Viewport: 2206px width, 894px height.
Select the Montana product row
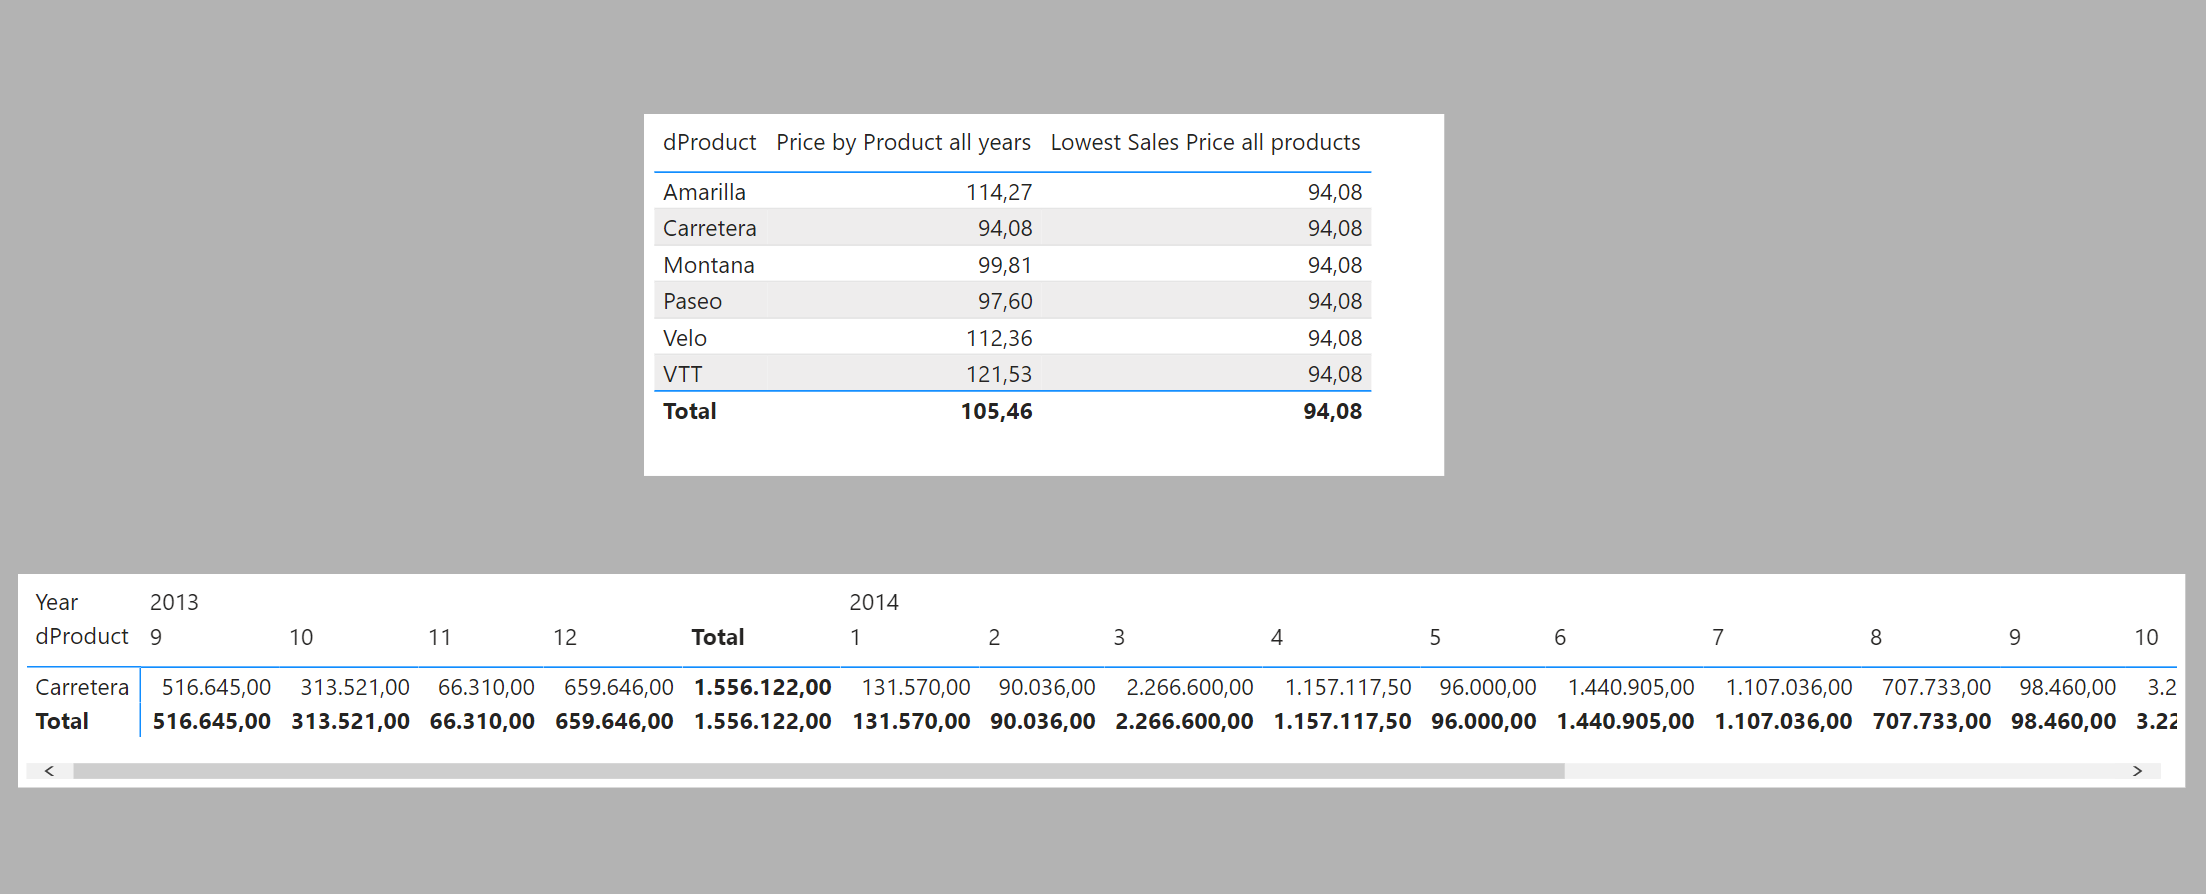tap(1012, 265)
